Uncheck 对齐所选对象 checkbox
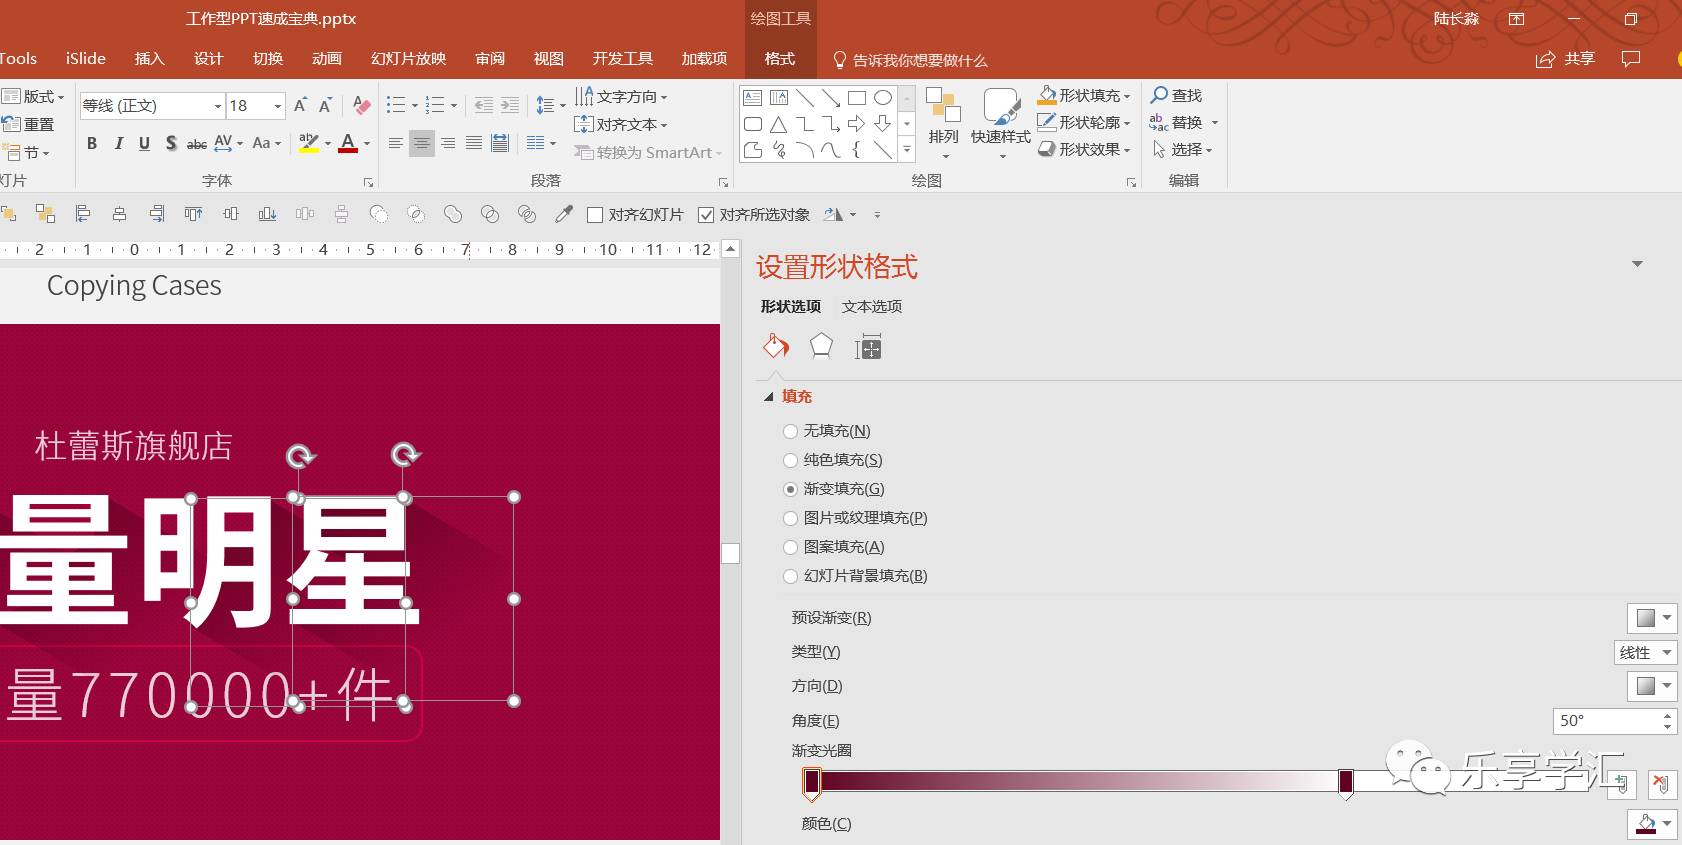The height and width of the screenshot is (845, 1682). [706, 215]
